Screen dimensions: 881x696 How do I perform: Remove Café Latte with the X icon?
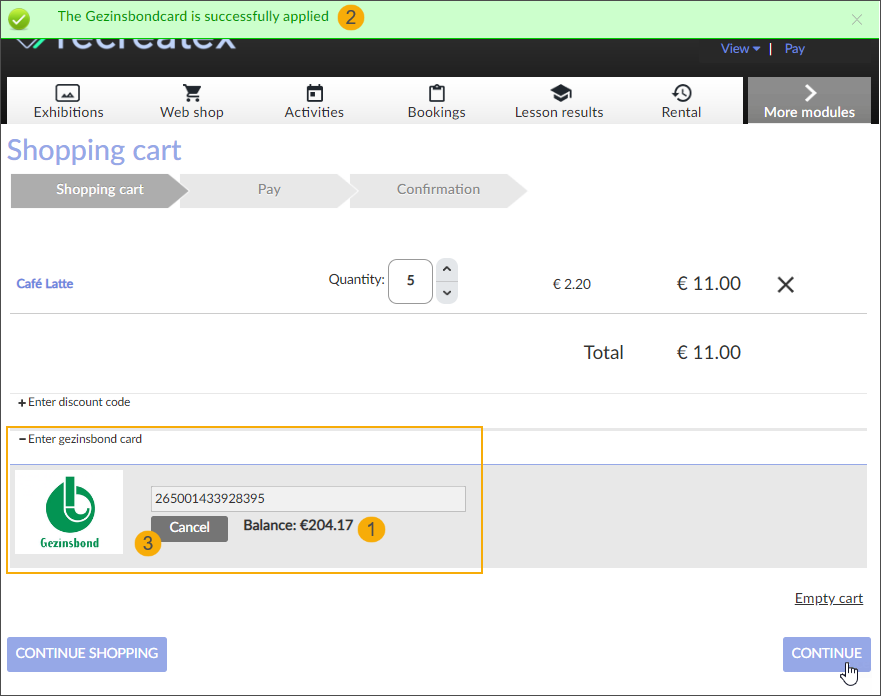tap(786, 285)
